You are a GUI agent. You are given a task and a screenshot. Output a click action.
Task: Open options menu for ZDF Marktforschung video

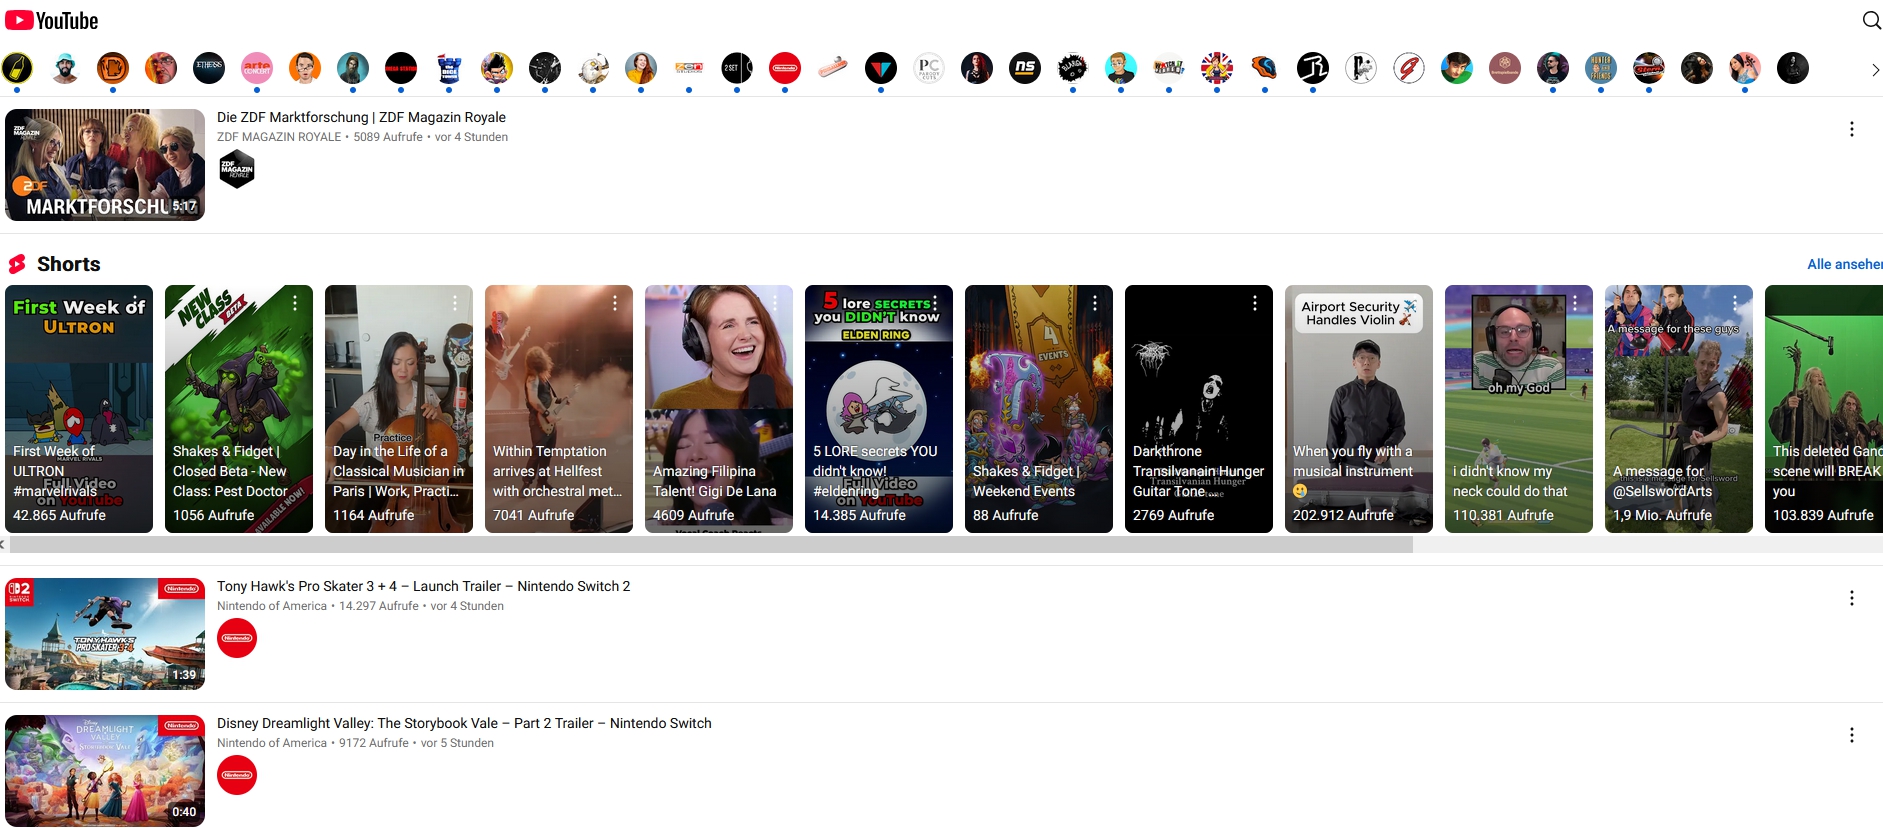pyautogui.click(x=1851, y=129)
